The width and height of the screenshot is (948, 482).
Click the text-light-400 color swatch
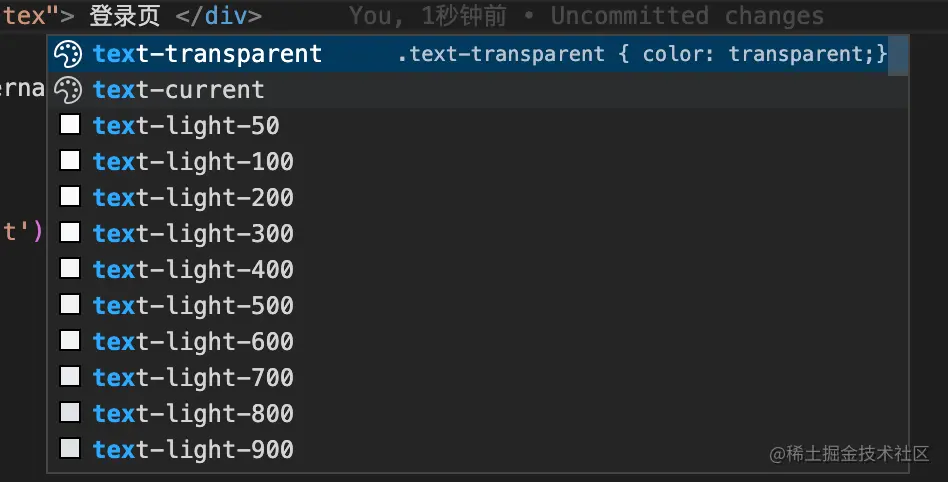(x=70, y=269)
